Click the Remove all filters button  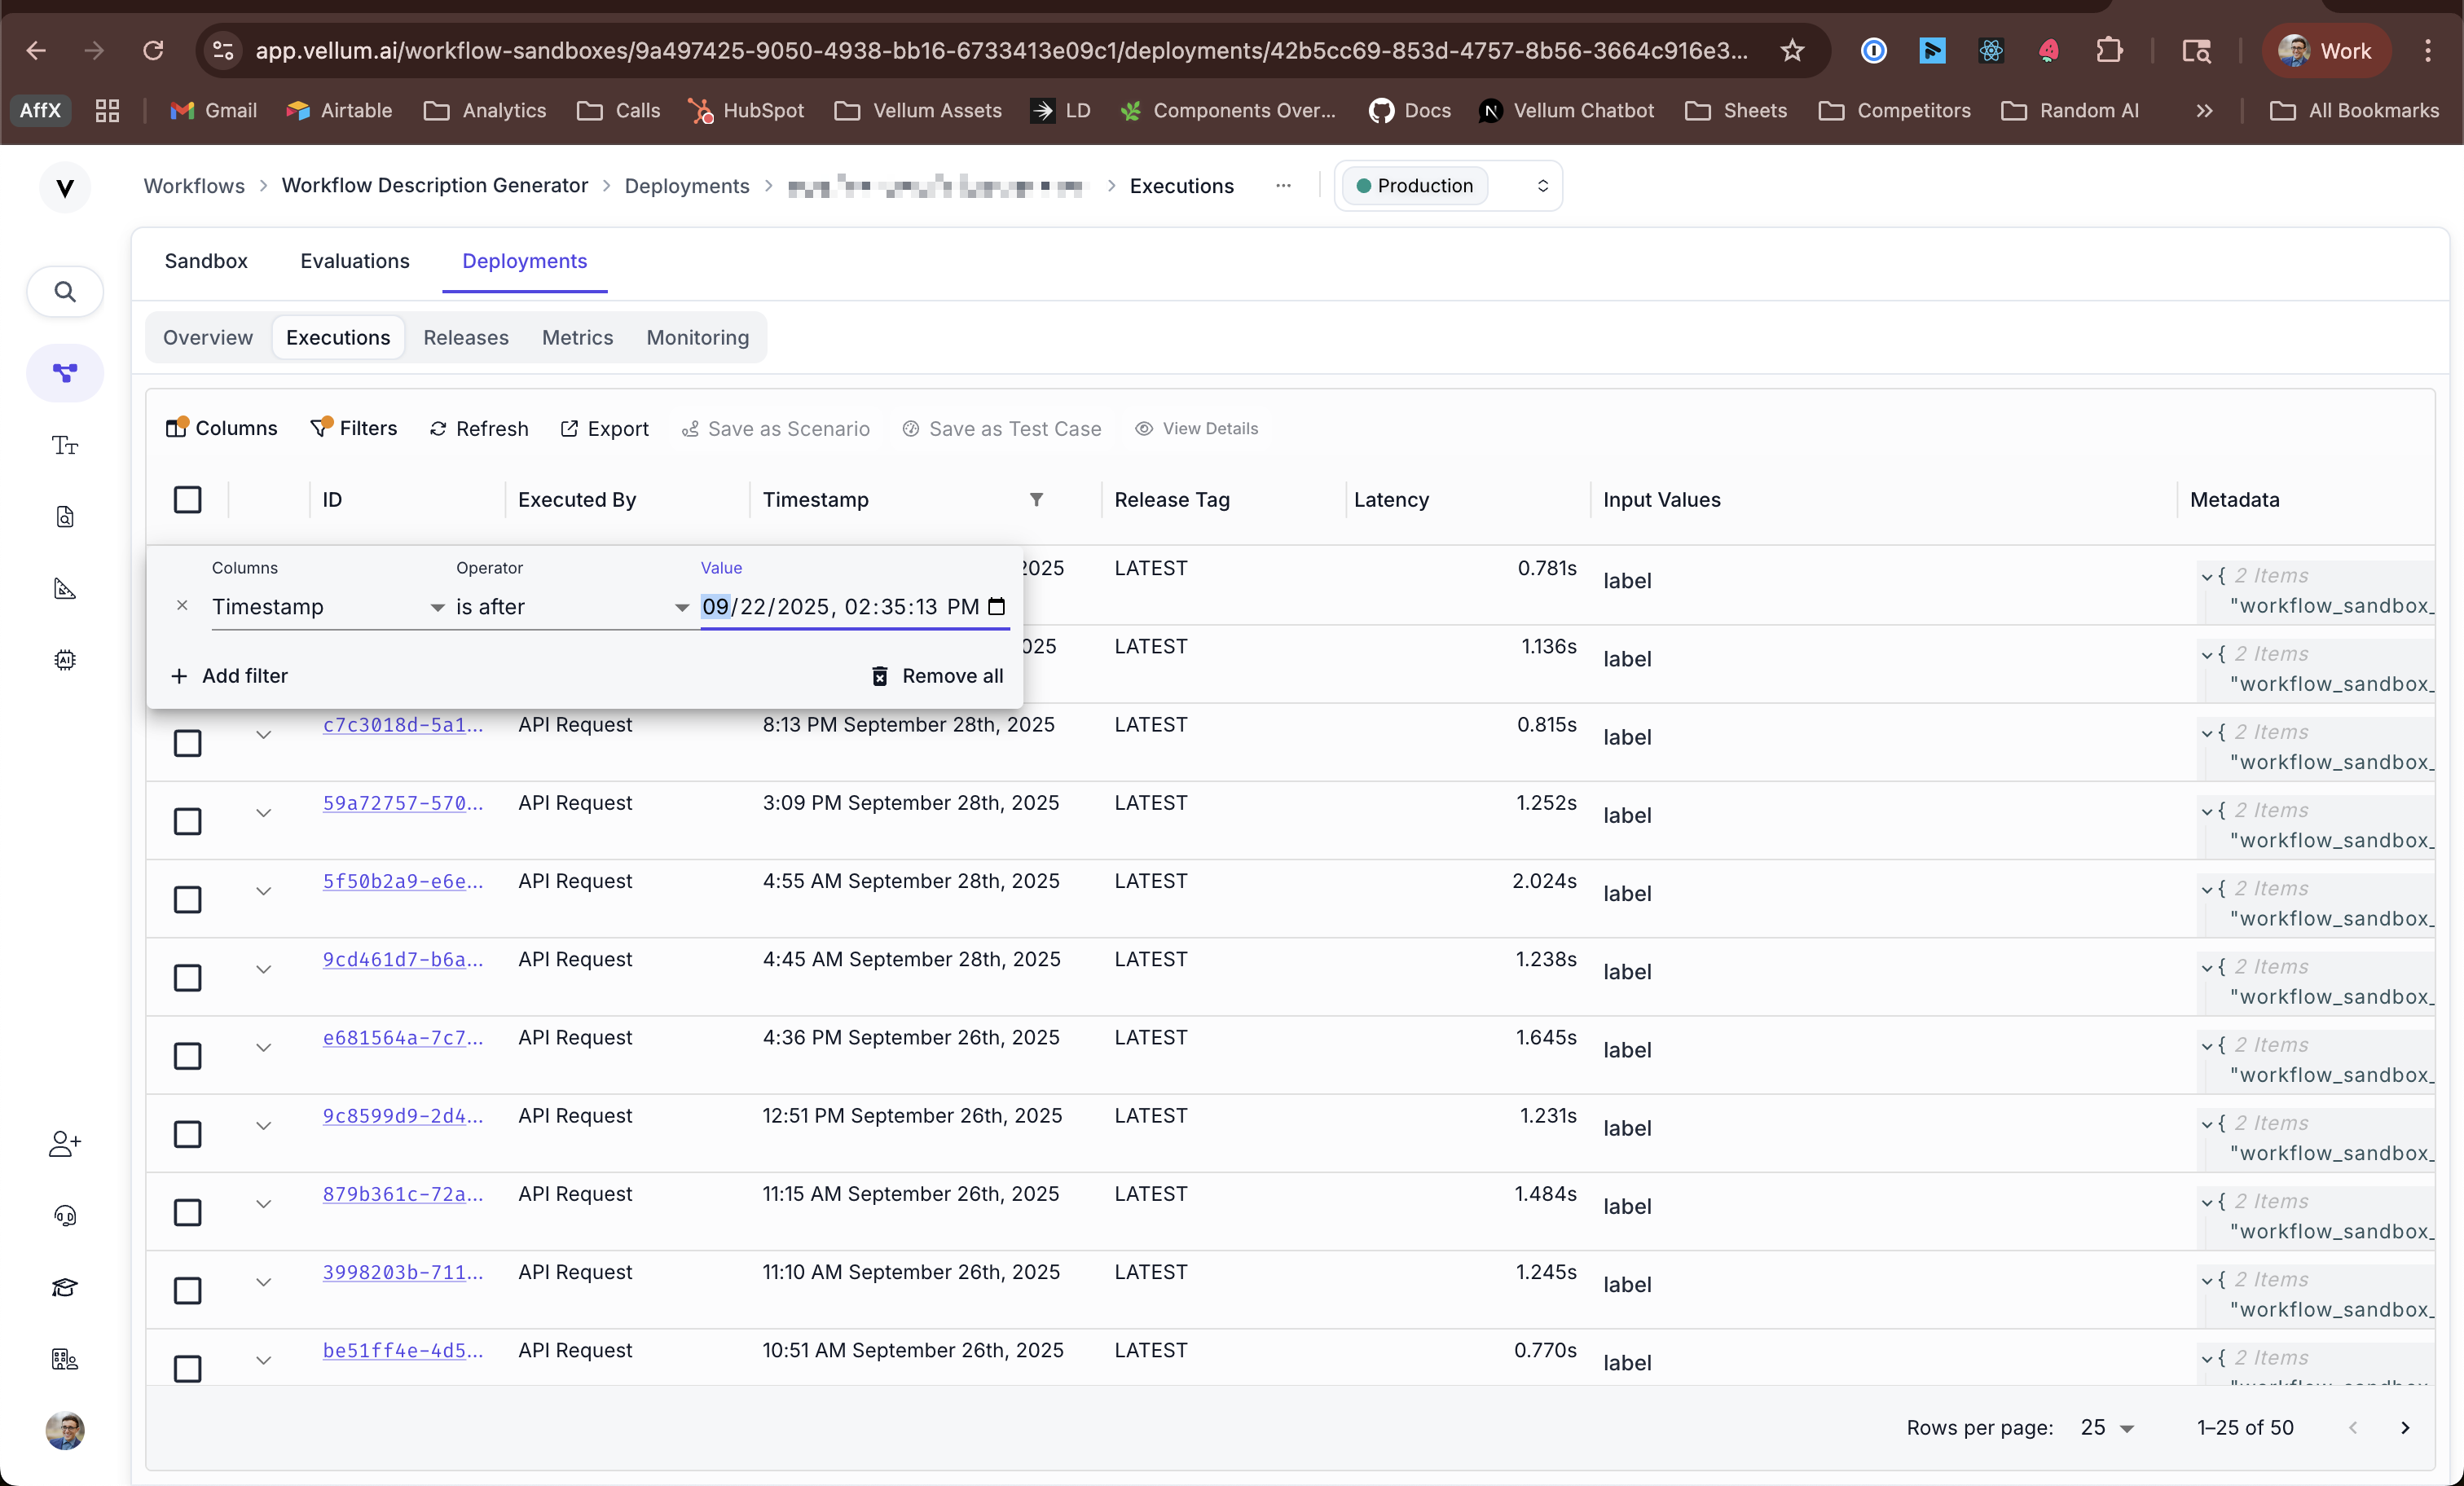[x=937, y=676]
